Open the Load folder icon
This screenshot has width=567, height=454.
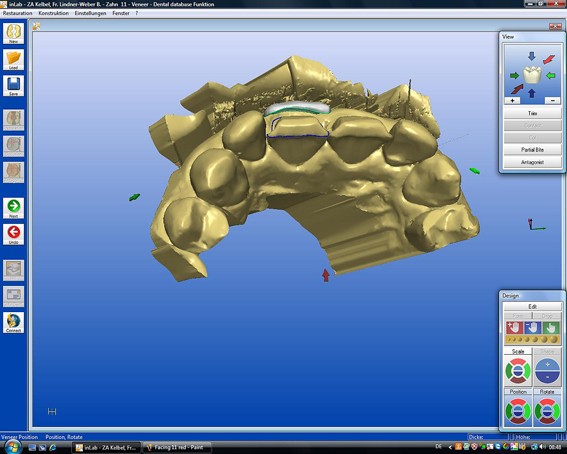(x=13, y=59)
